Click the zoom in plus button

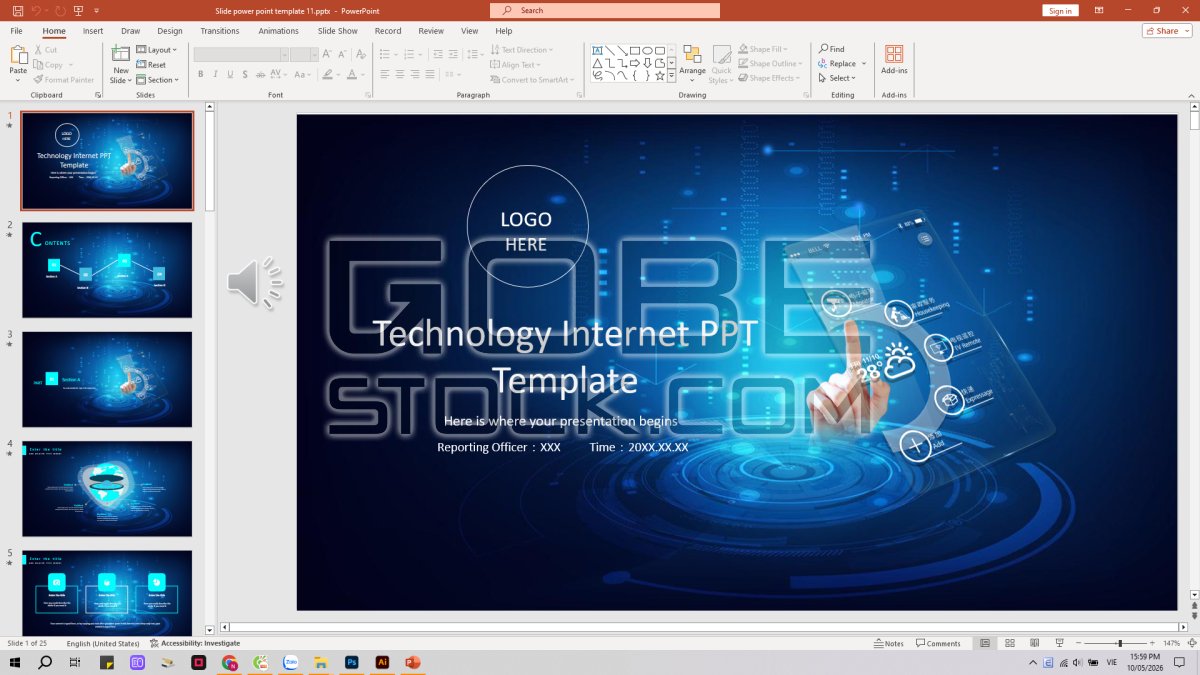coord(1152,643)
